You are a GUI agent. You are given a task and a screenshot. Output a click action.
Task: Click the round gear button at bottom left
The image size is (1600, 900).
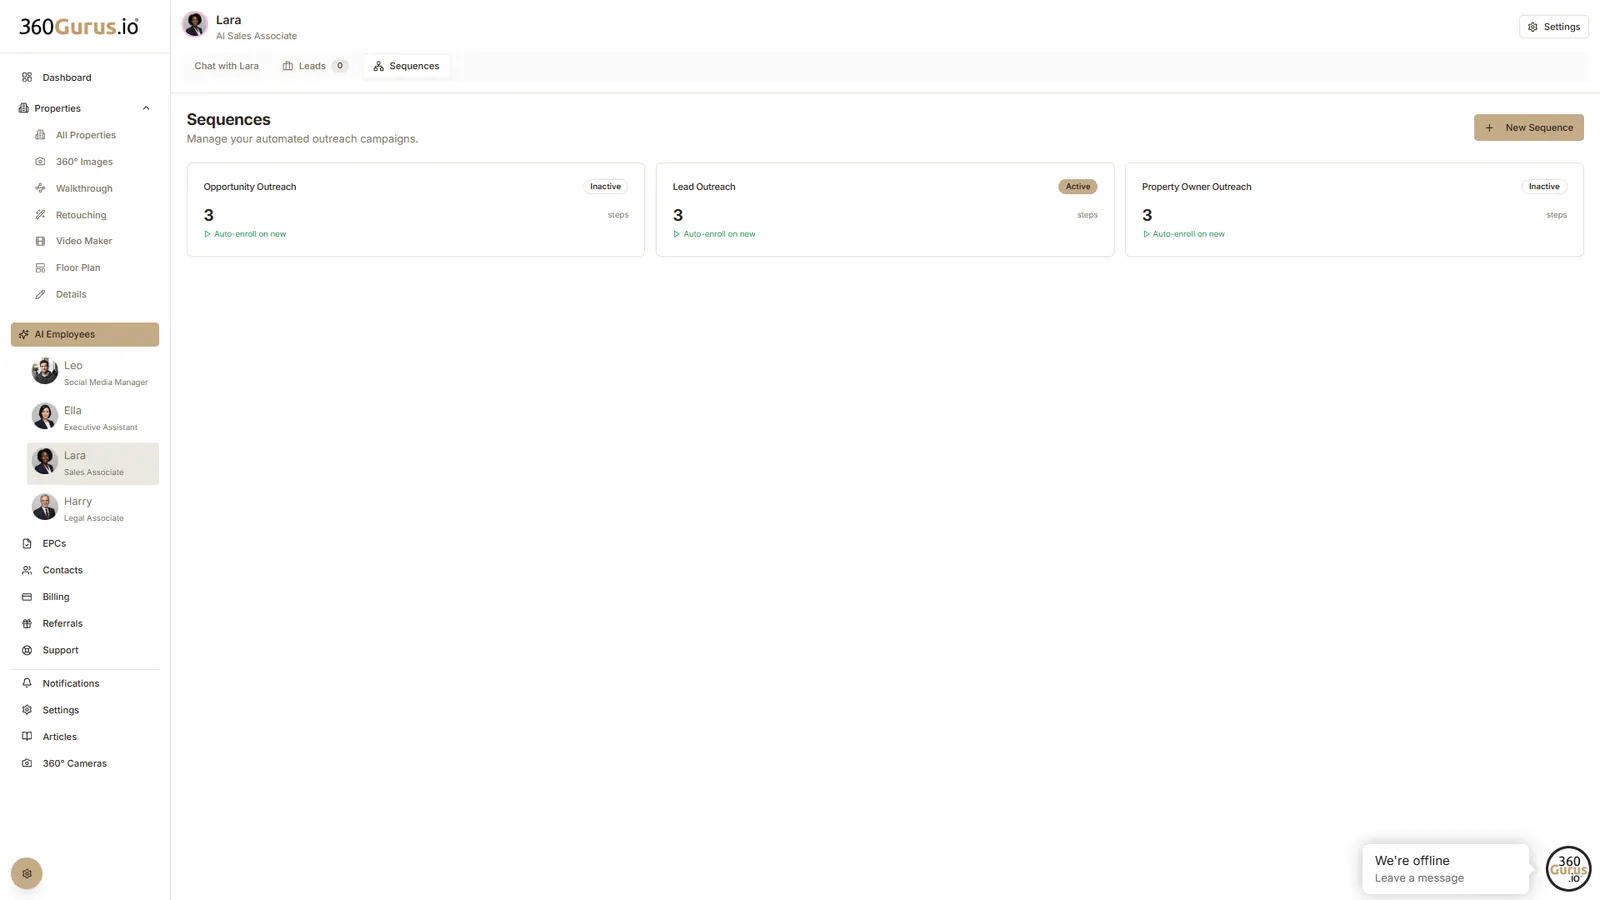(27, 873)
